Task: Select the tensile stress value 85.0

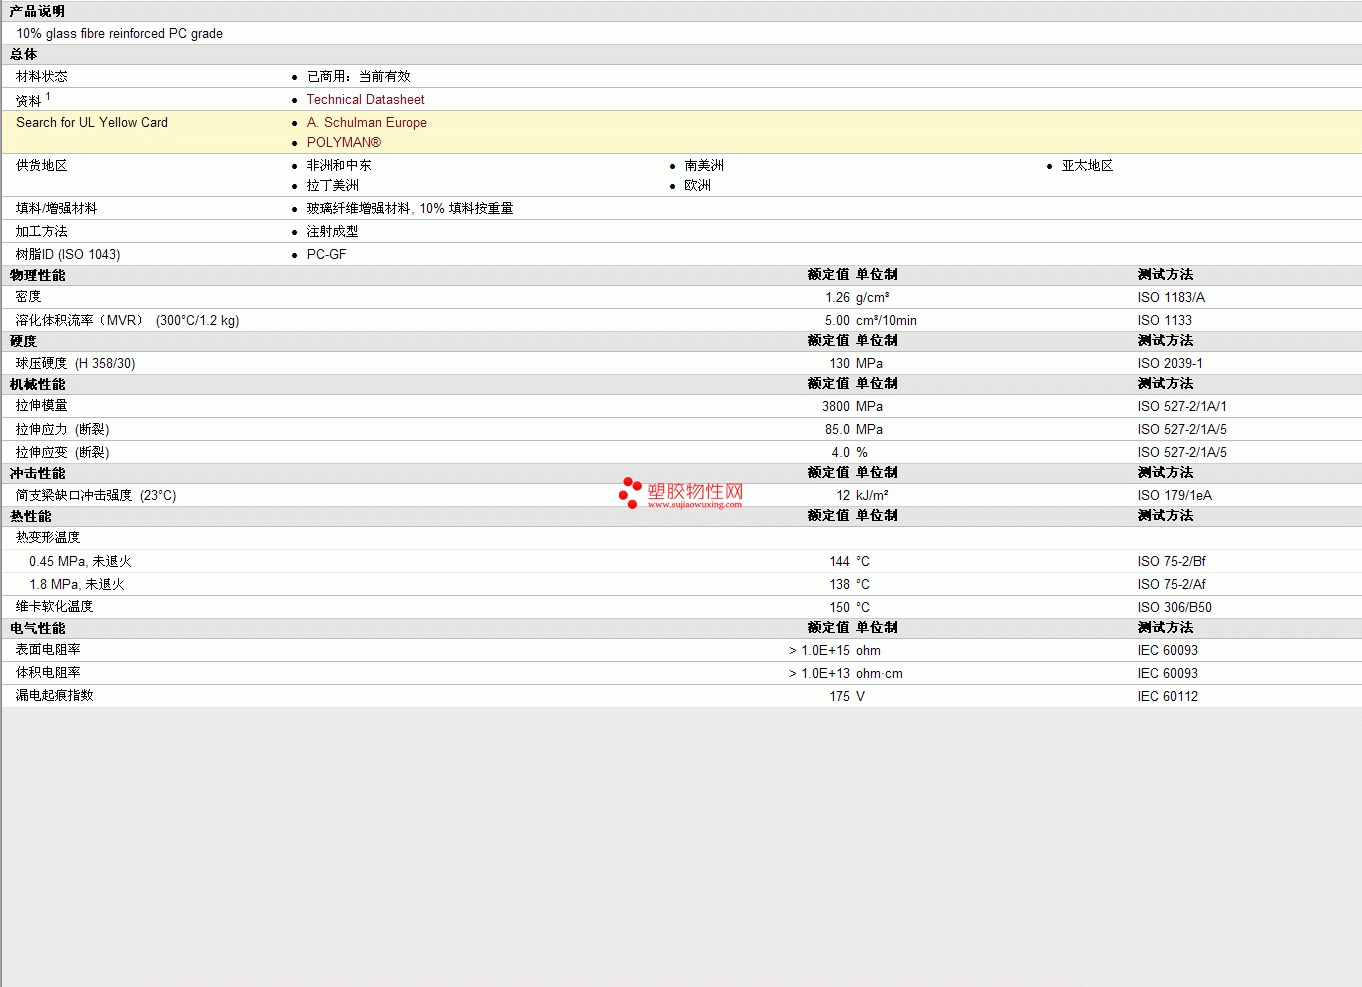Action: 838,430
